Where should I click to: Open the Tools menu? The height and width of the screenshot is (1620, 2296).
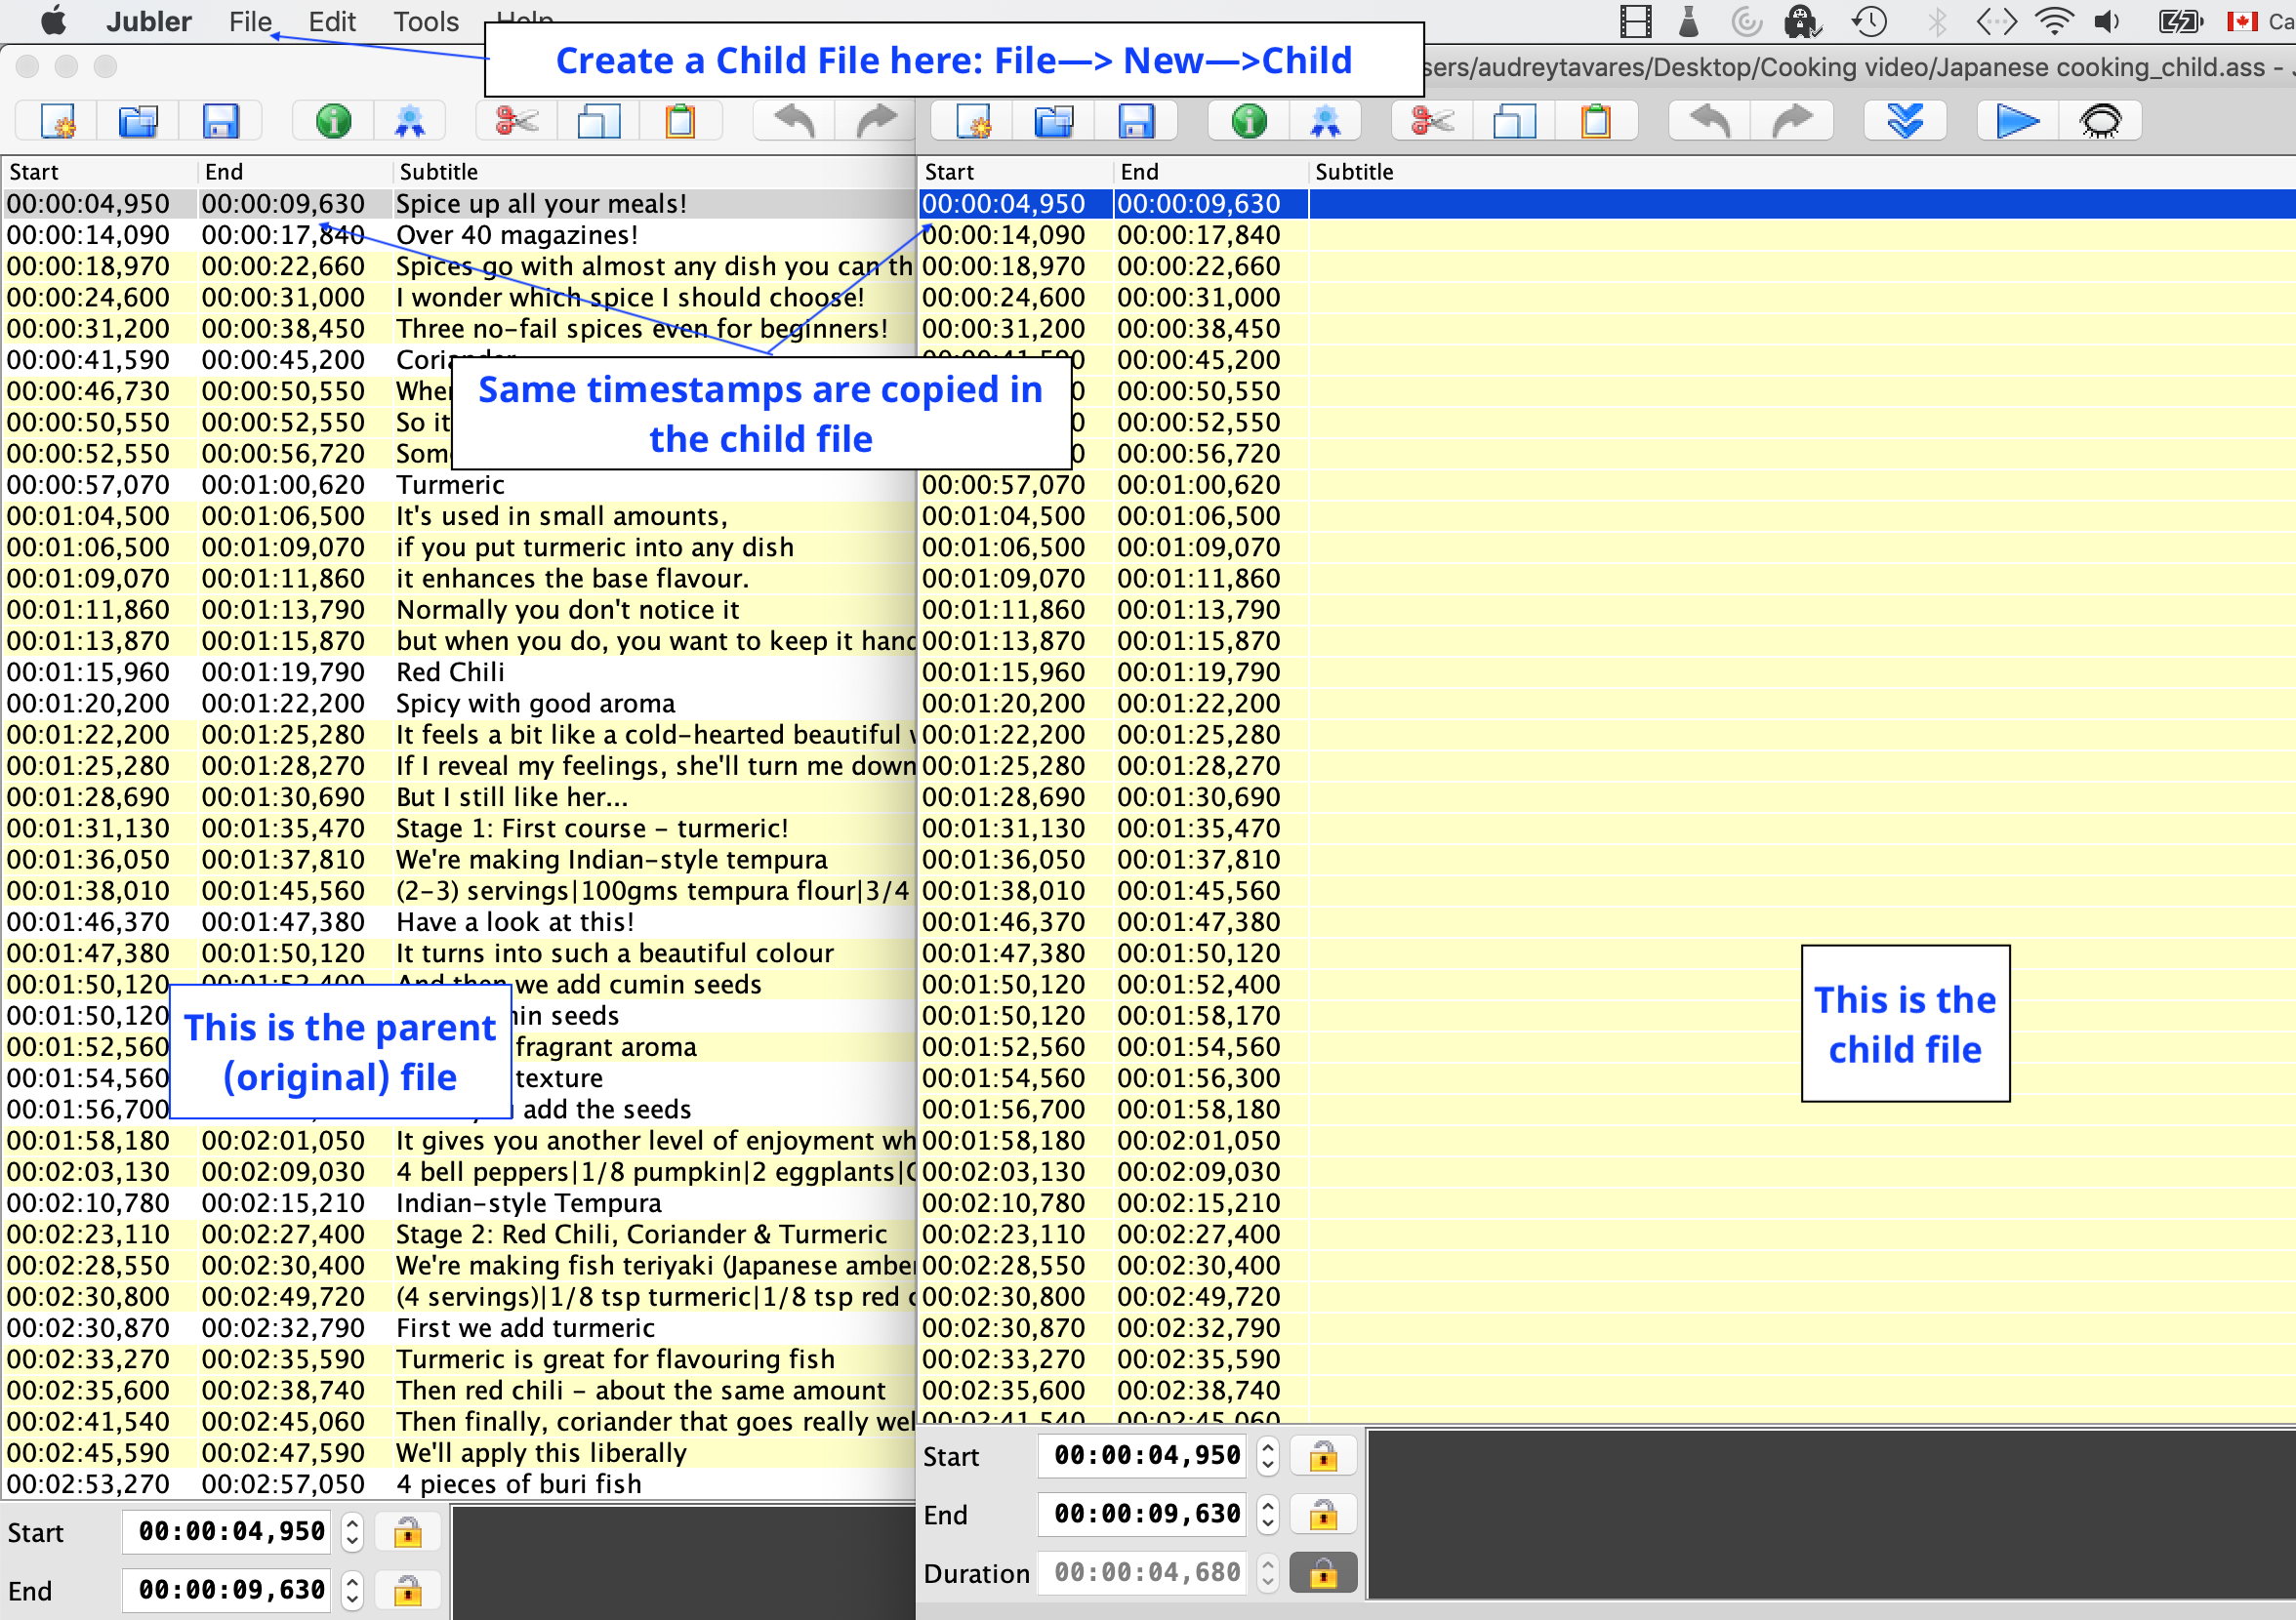click(426, 21)
